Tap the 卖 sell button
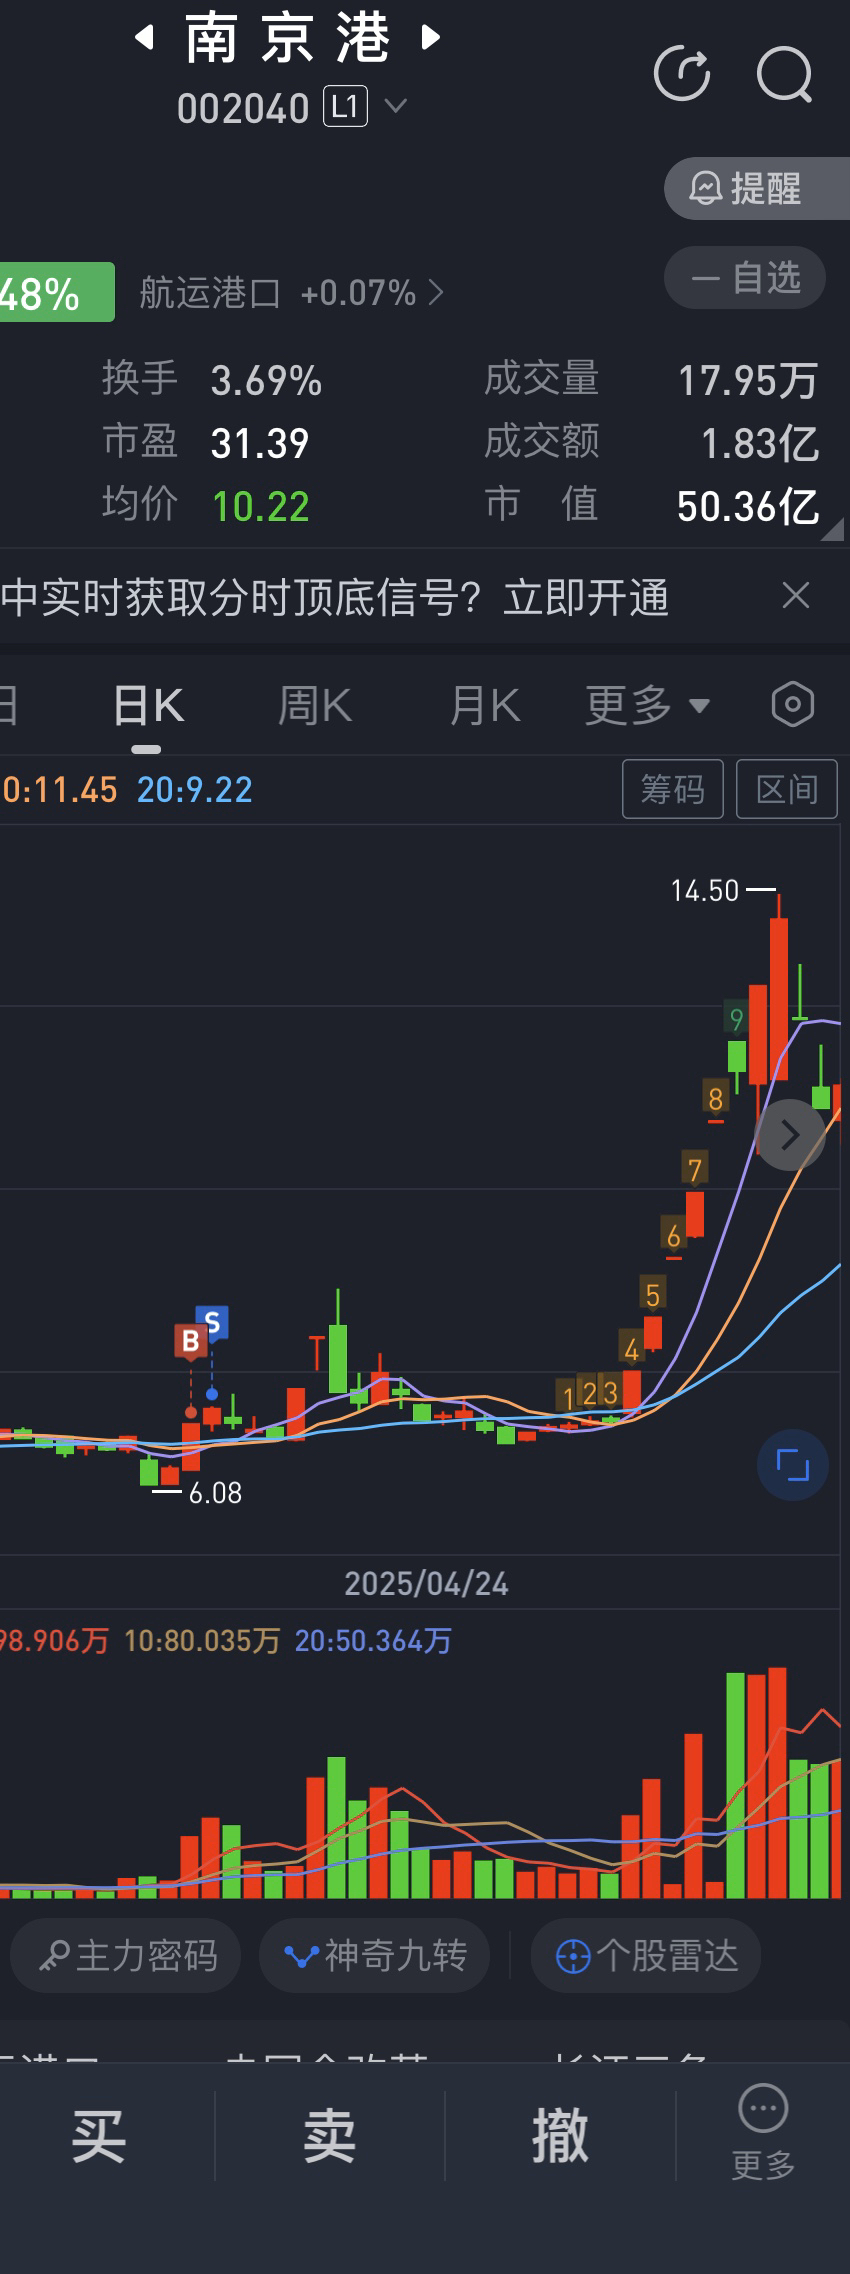 [329, 2137]
